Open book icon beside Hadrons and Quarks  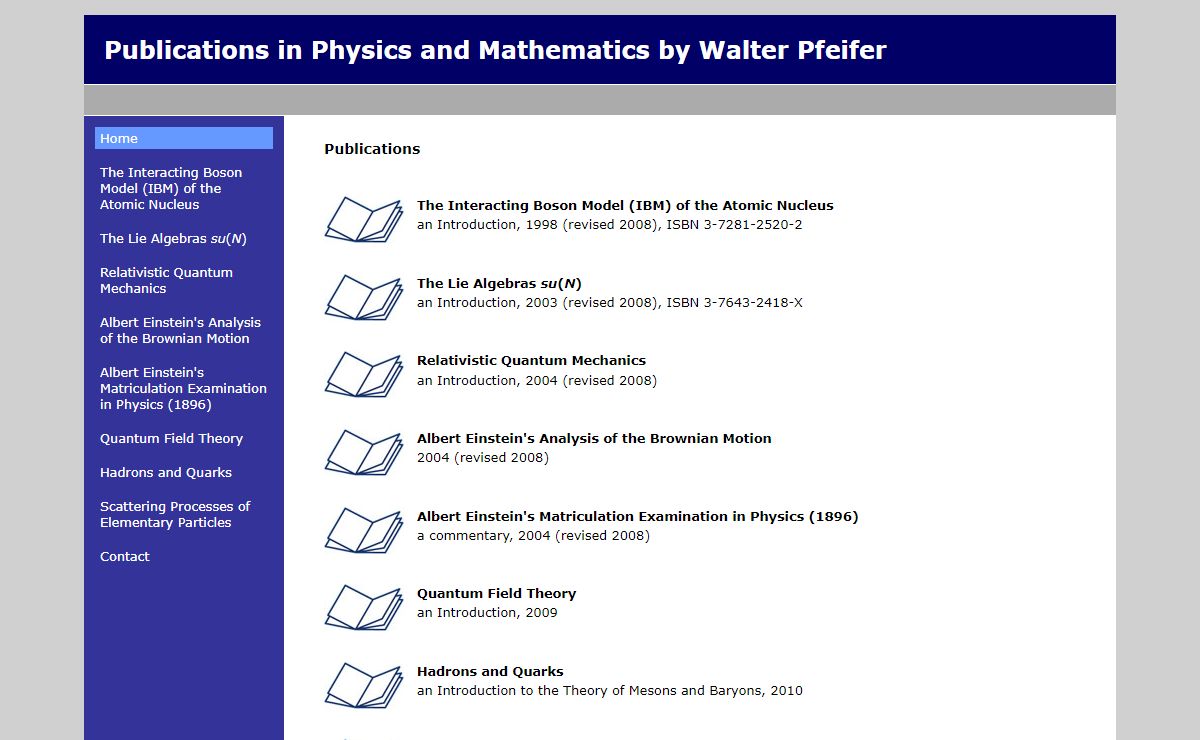tap(363, 684)
